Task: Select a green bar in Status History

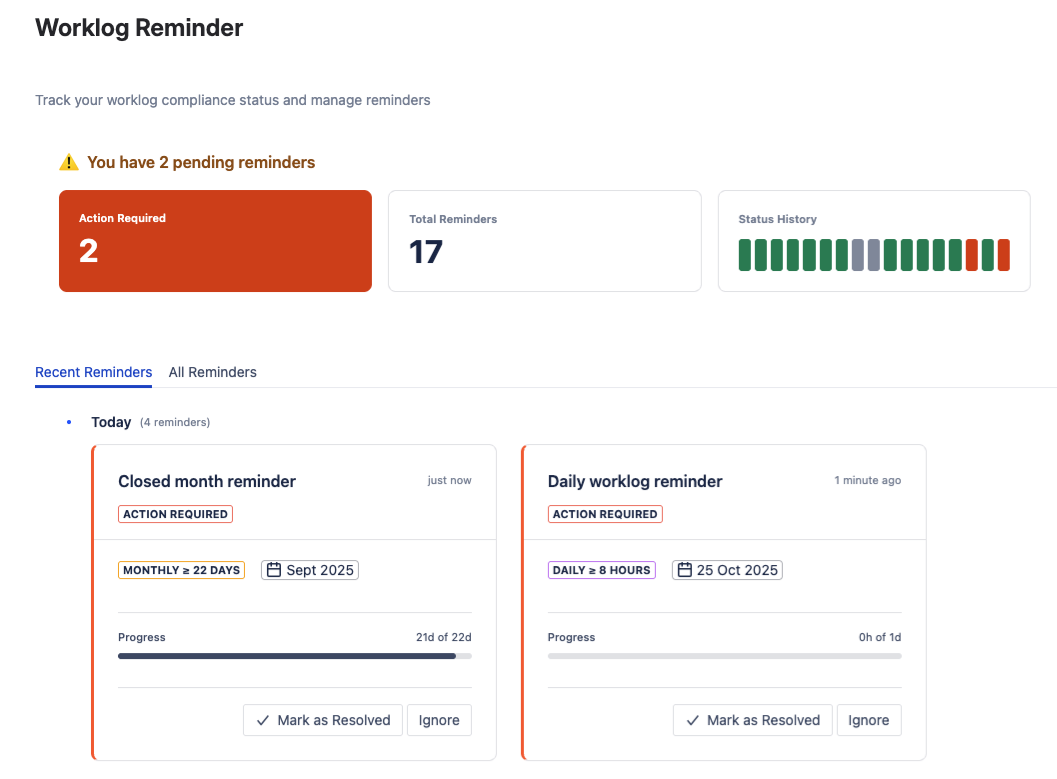Action: [746, 255]
